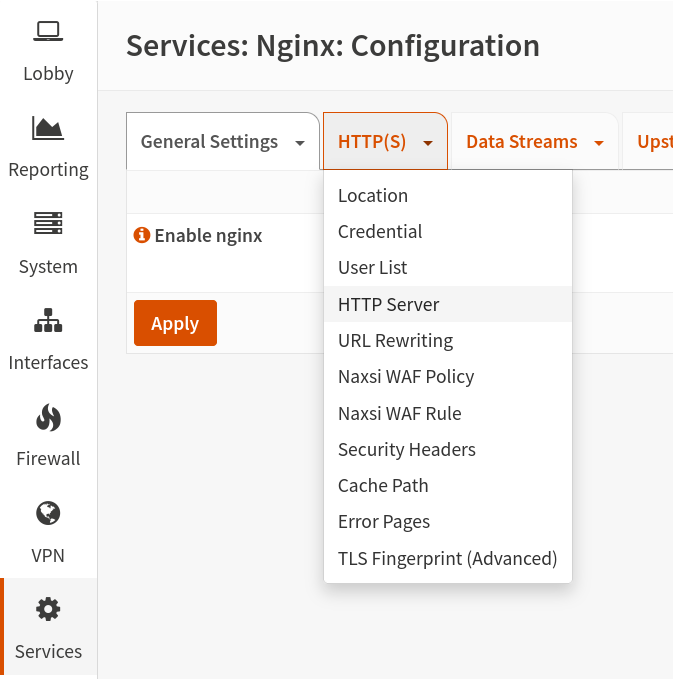Click the orange Apply button
The width and height of the screenshot is (673, 679).
coord(175,323)
